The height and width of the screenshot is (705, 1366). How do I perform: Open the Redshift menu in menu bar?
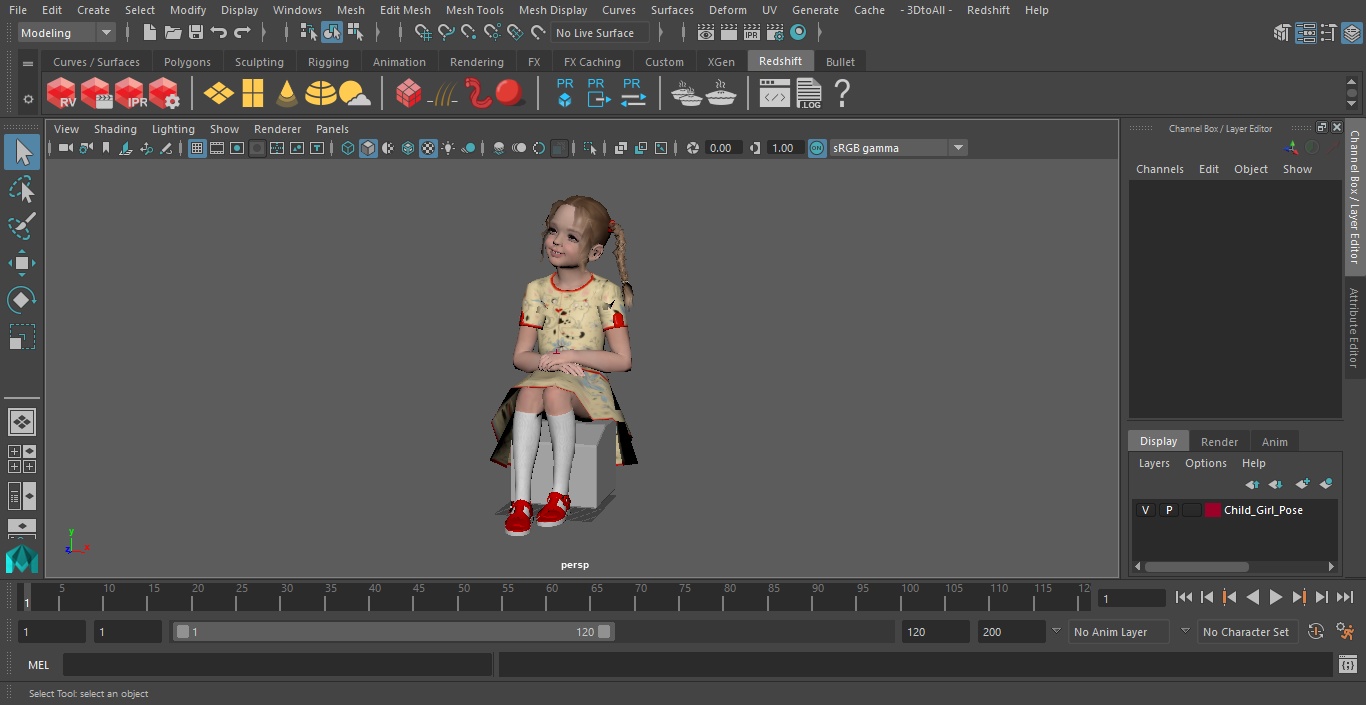click(x=988, y=10)
